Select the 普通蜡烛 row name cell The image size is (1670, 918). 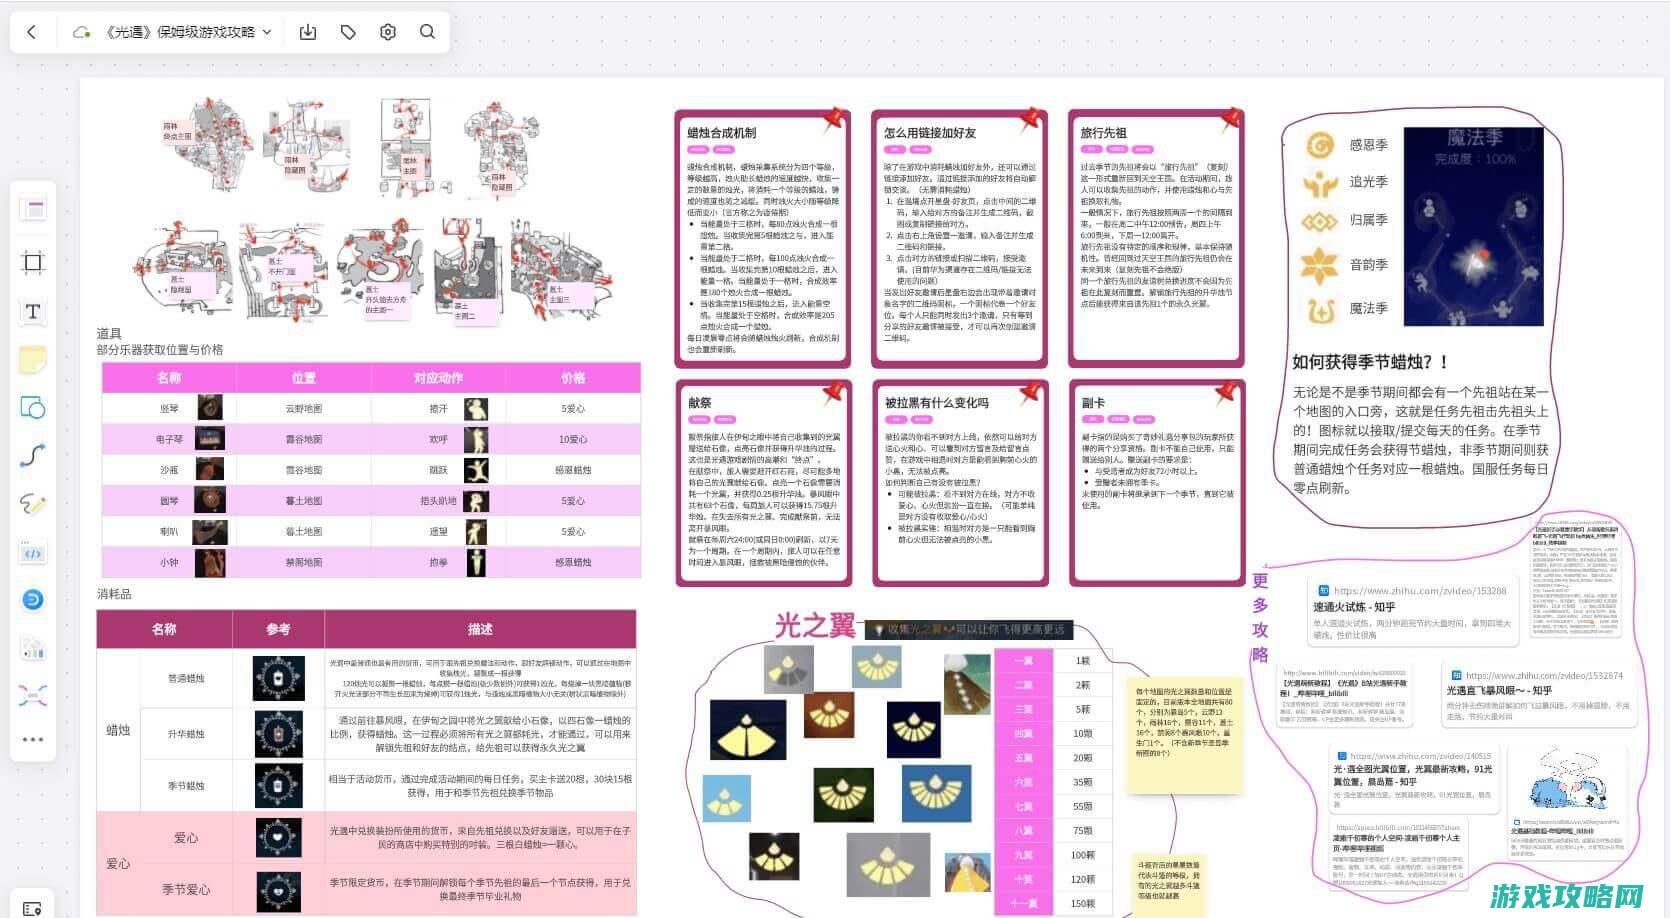point(186,678)
